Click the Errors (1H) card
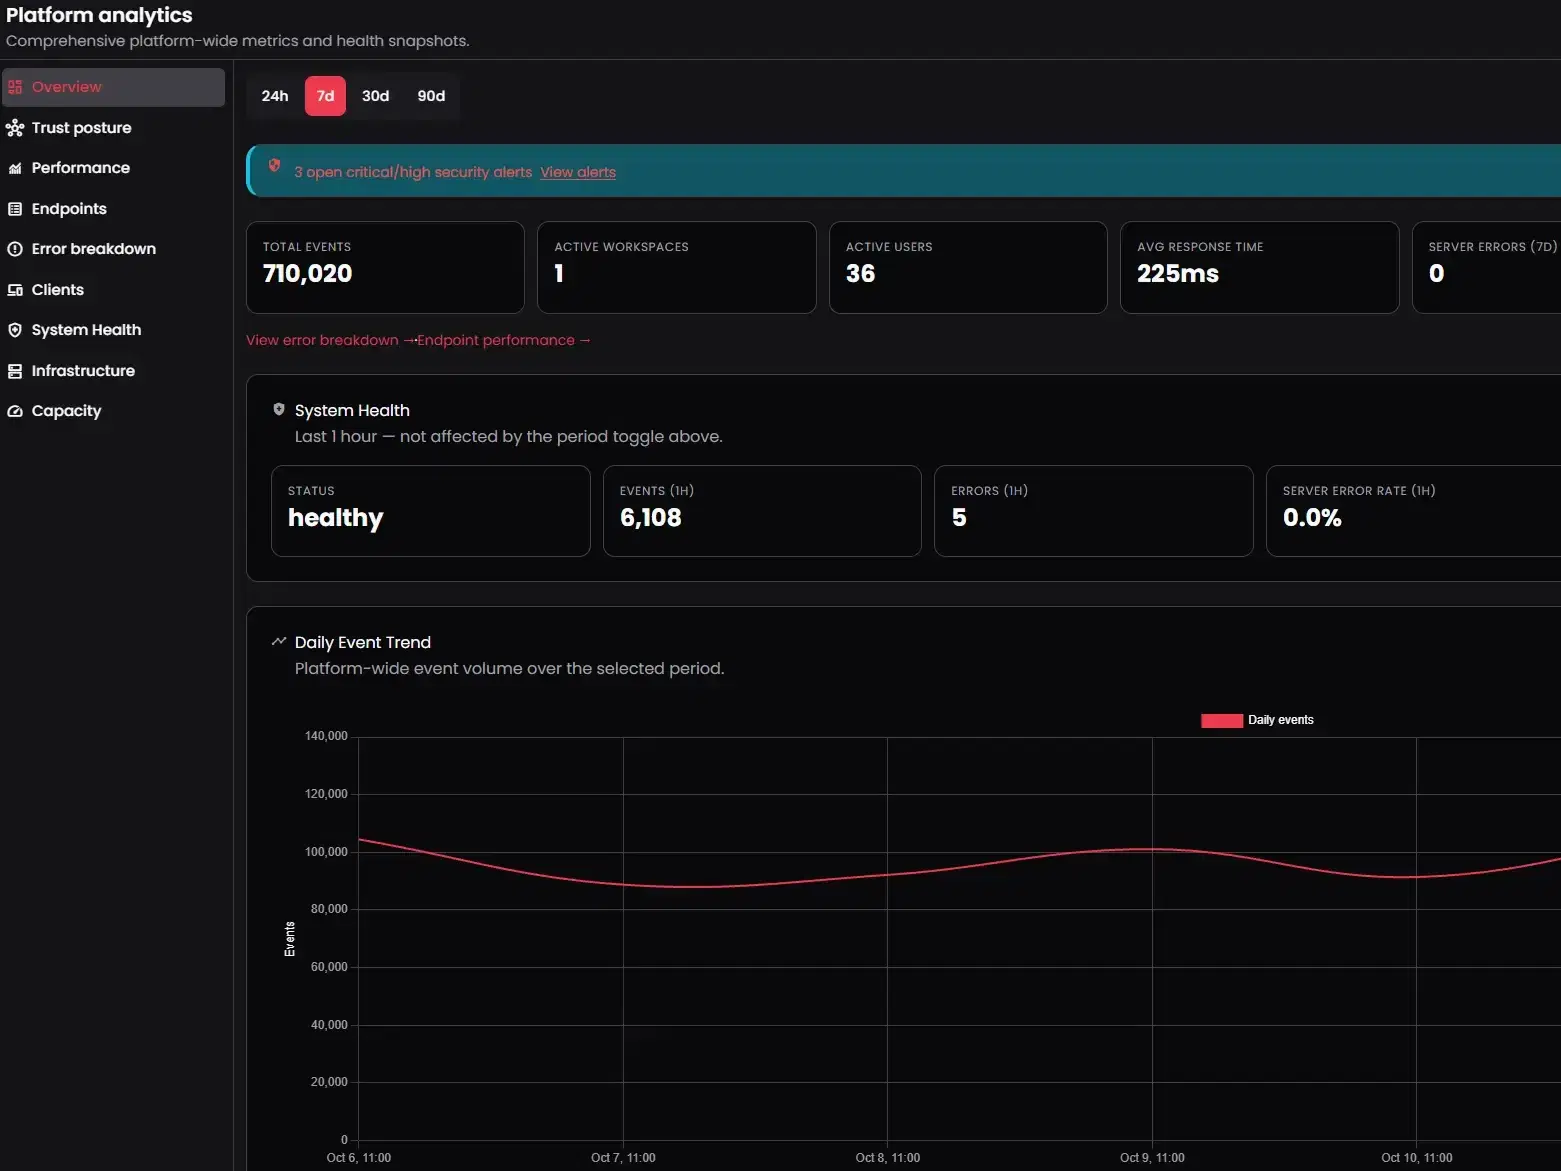 click(1094, 511)
